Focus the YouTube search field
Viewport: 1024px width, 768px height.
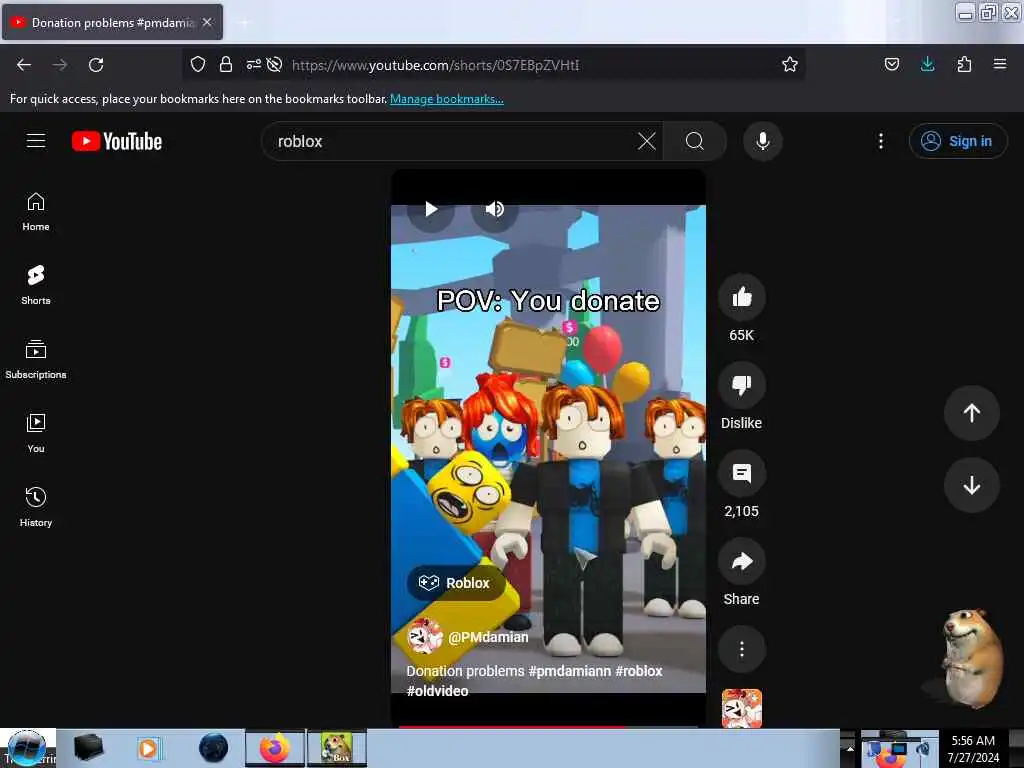[451, 141]
